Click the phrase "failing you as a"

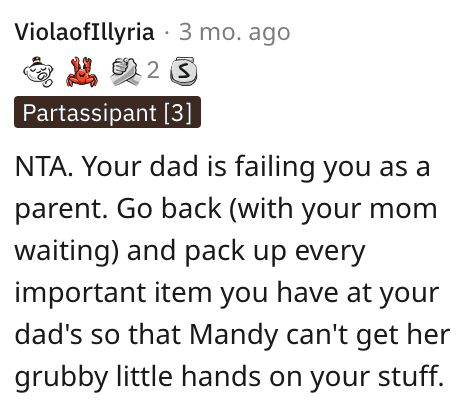(332, 168)
